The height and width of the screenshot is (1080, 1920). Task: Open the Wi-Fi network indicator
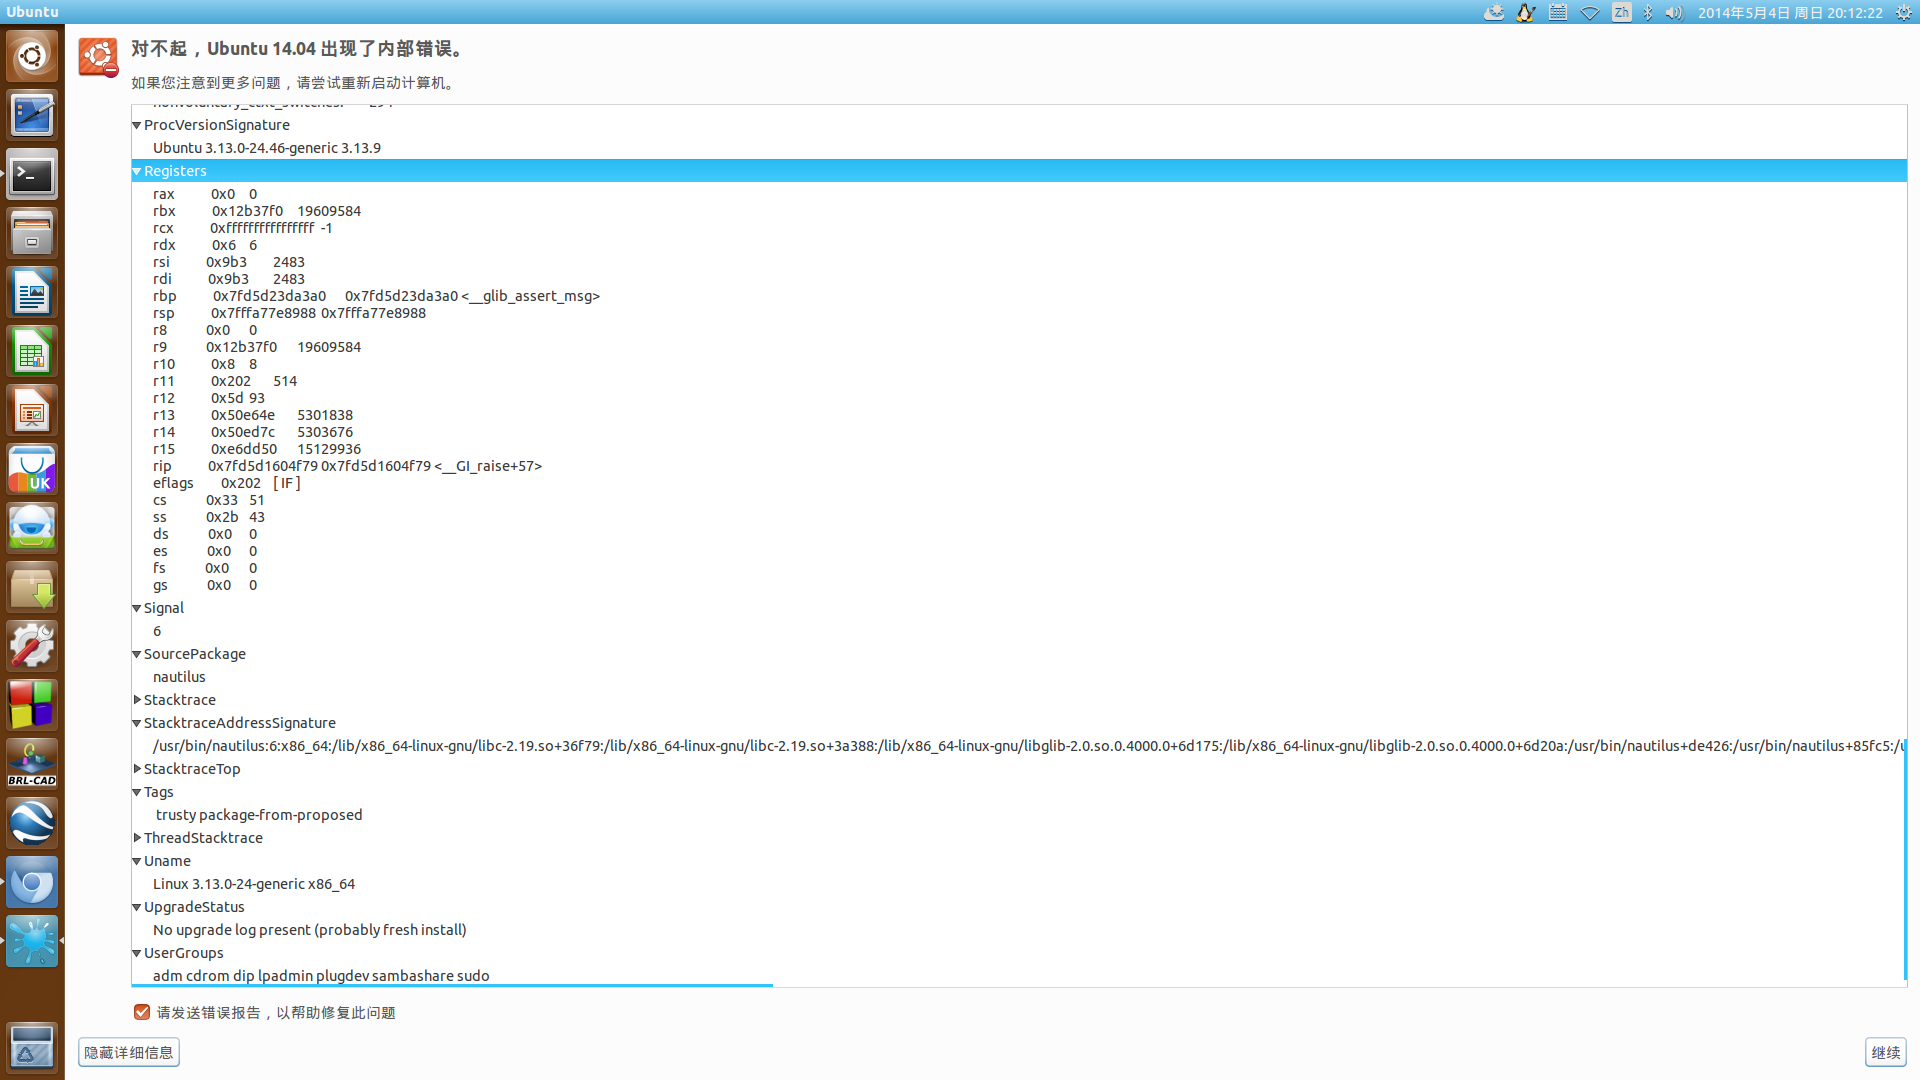tap(1590, 12)
